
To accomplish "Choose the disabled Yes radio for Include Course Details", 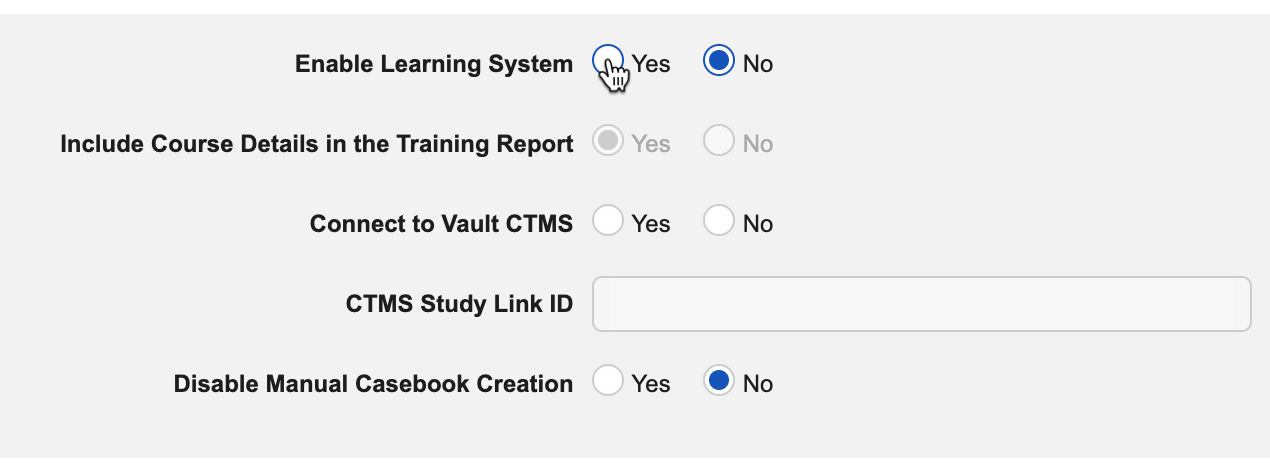I will point(608,142).
